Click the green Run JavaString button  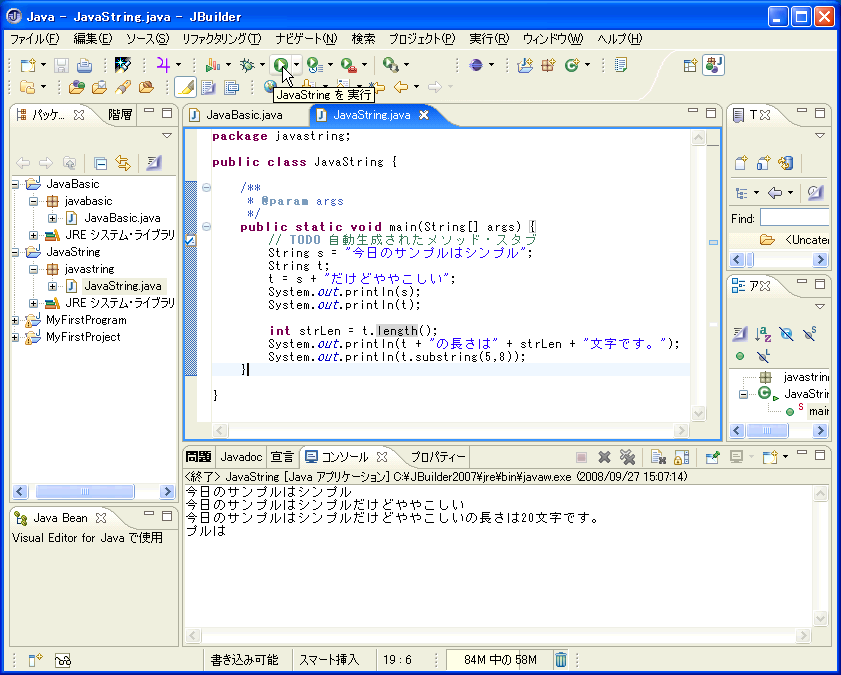(x=283, y=65)
